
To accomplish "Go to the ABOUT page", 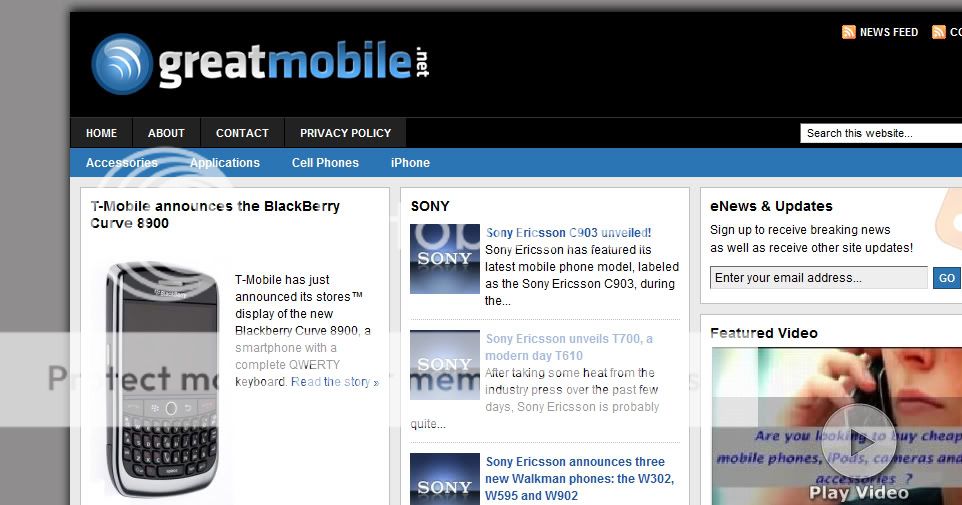I will pyautogui.click(x=166, y=133).
